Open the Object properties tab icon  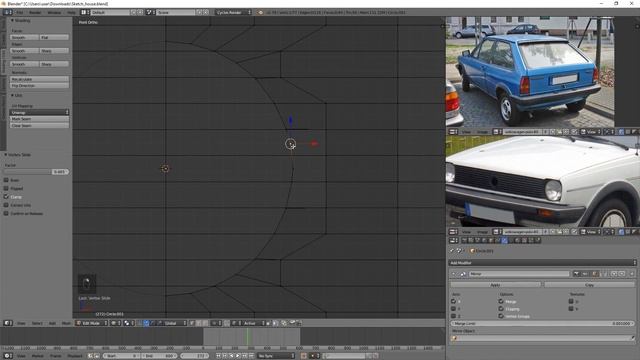pos(490,240)
